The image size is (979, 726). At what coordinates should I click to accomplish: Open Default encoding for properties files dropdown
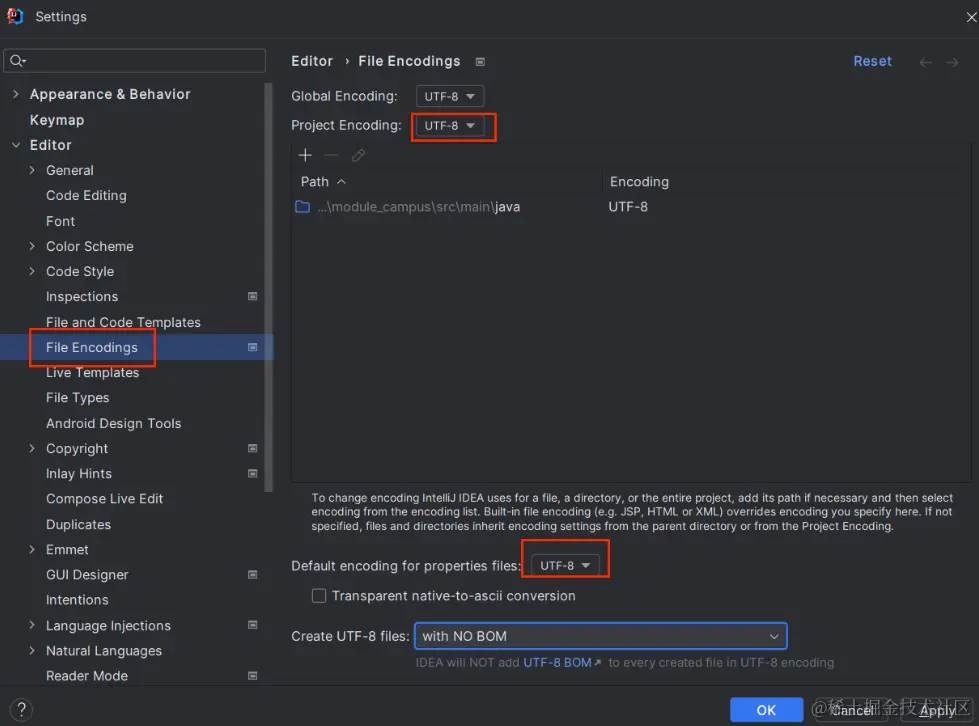tap(565, 566)
